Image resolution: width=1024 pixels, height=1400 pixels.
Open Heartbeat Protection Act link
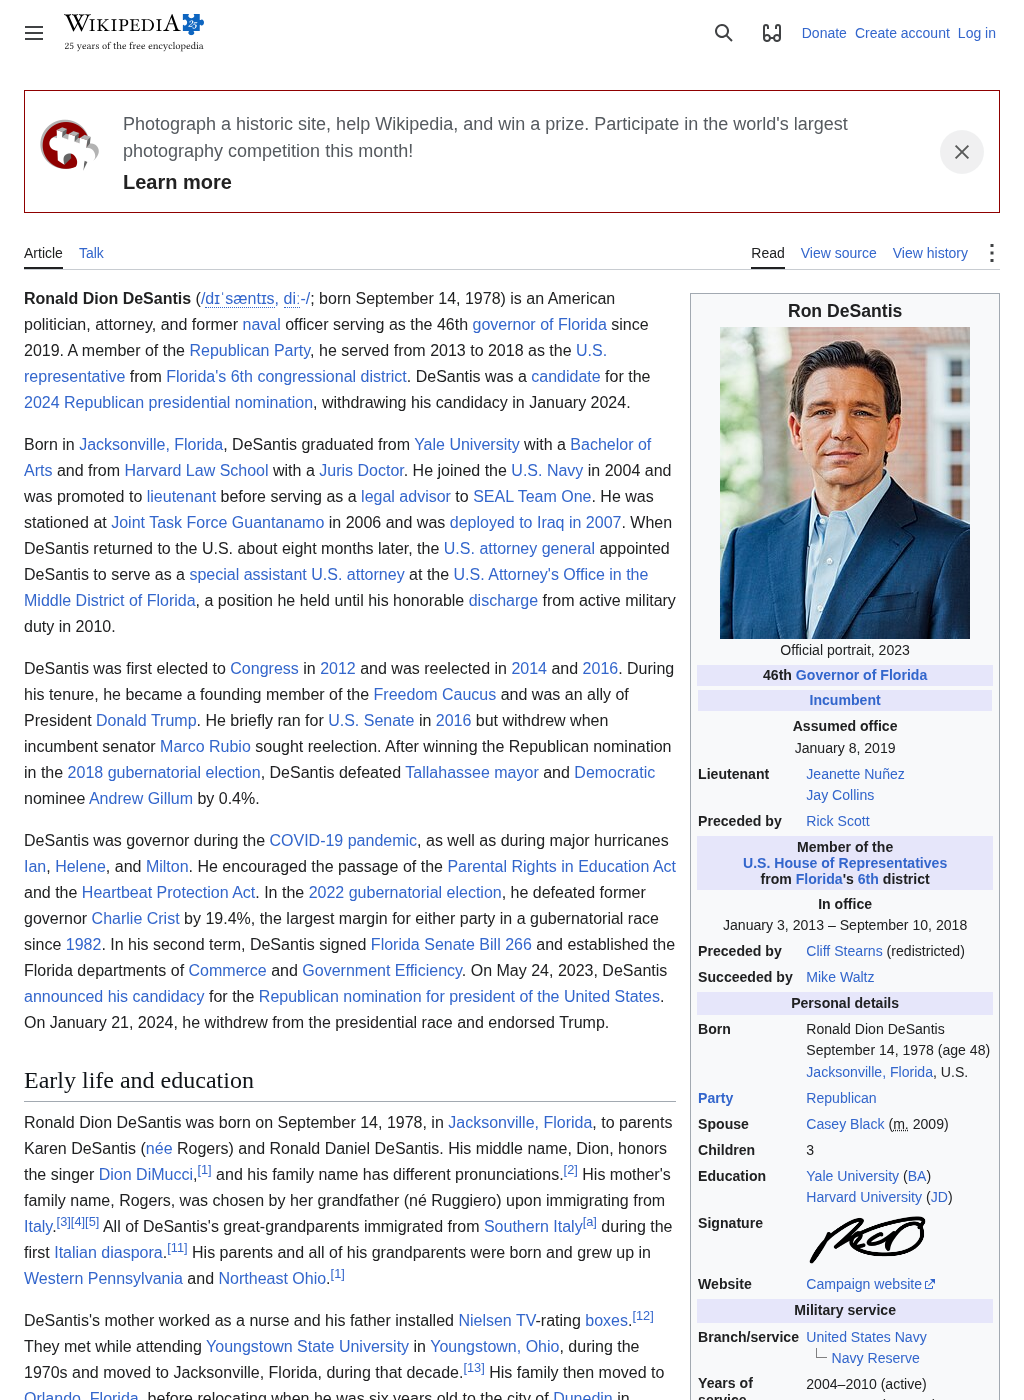point(169,892)
